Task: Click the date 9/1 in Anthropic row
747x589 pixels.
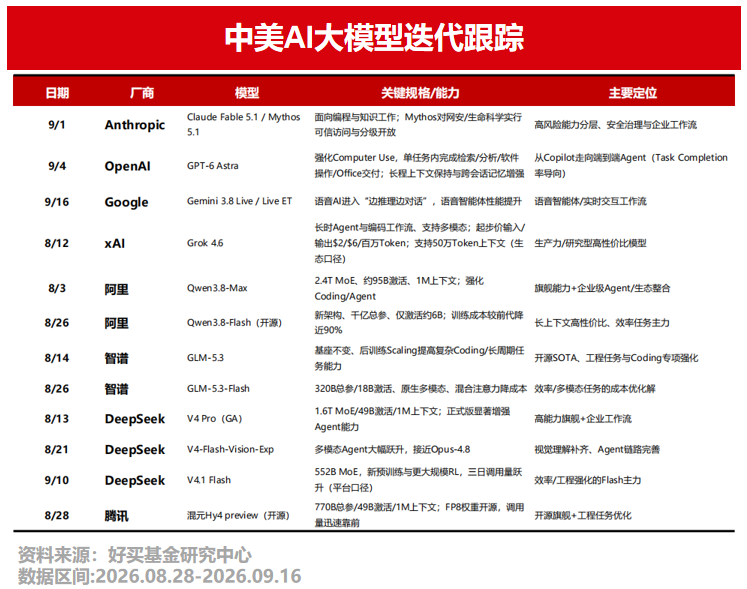Action: click(x=57, y=125)
